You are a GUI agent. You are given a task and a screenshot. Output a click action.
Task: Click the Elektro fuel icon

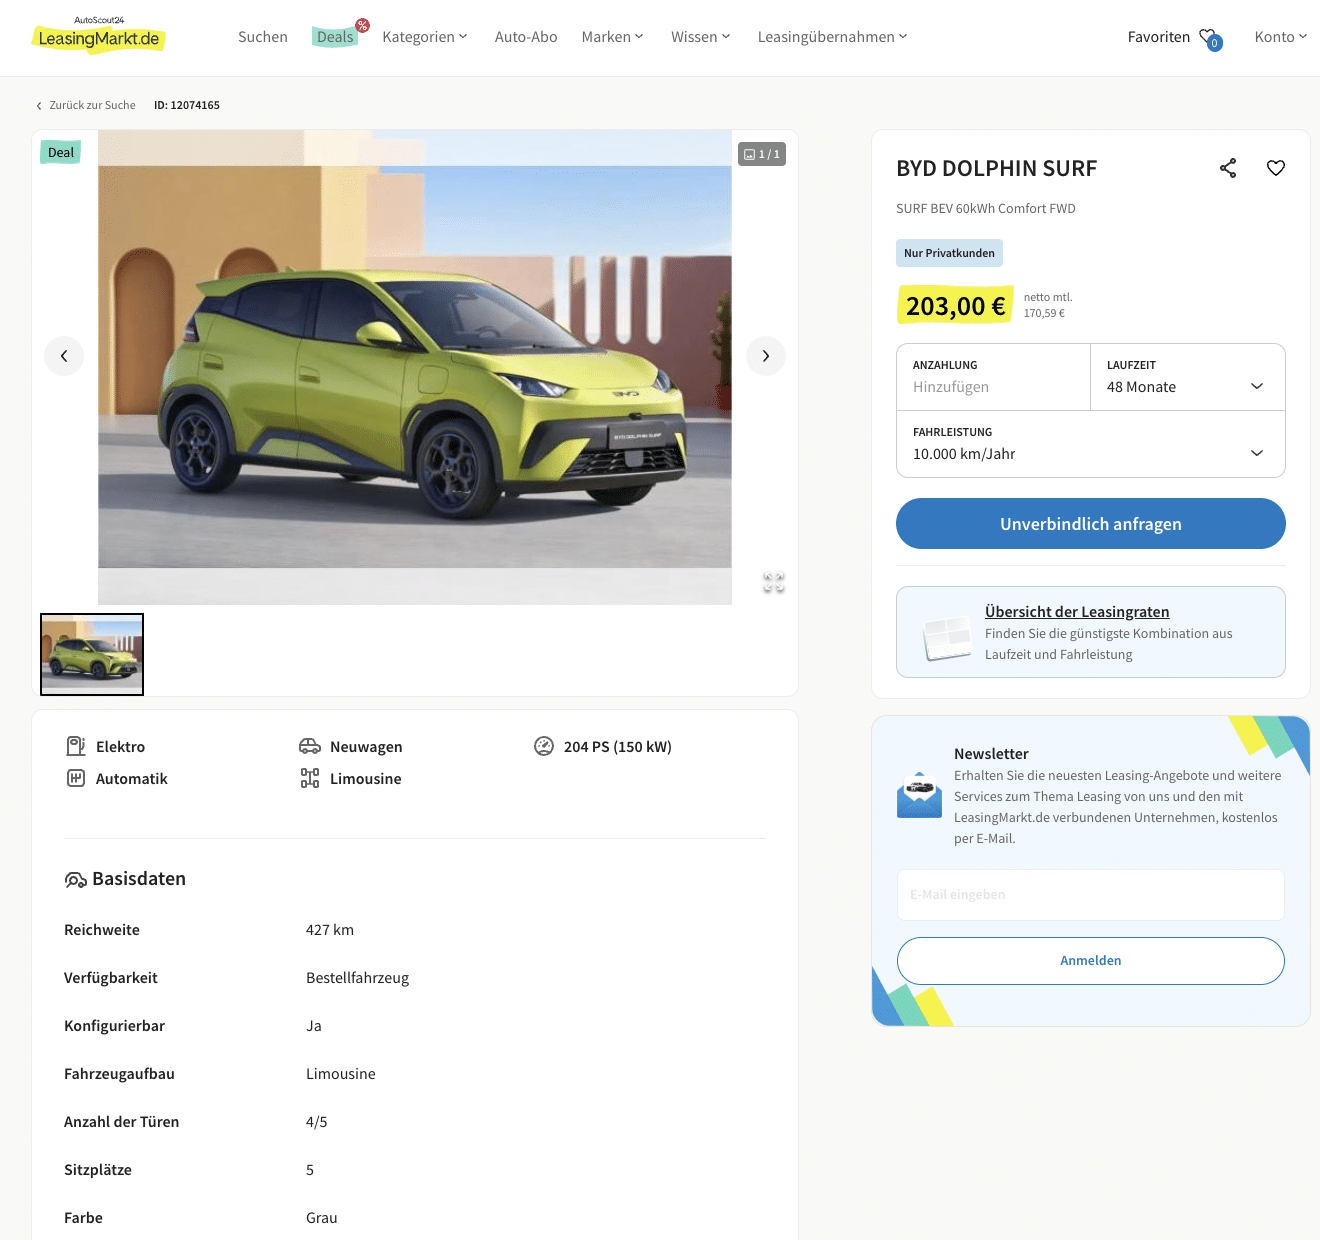[76, 746]
